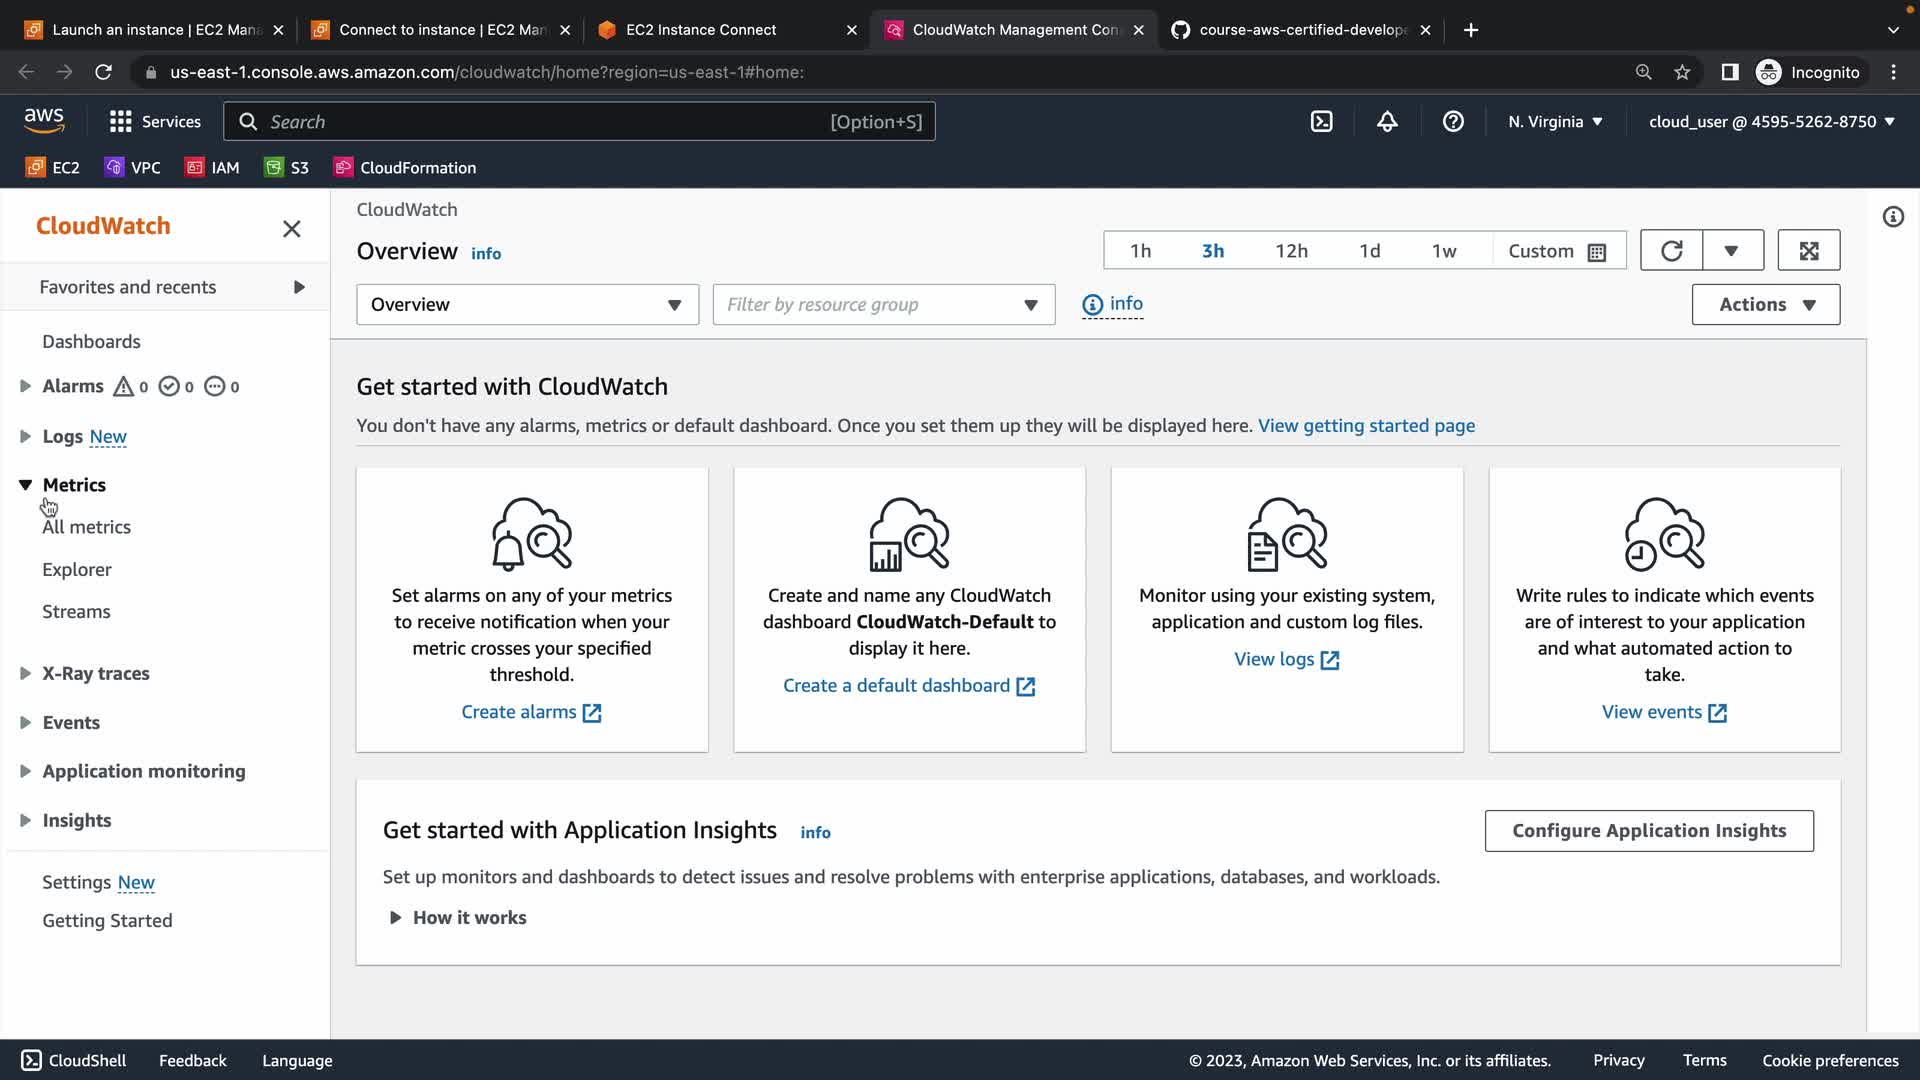Enter full screen with the expand icon
1920x1080 pixels.
(x=1808, y=251)
